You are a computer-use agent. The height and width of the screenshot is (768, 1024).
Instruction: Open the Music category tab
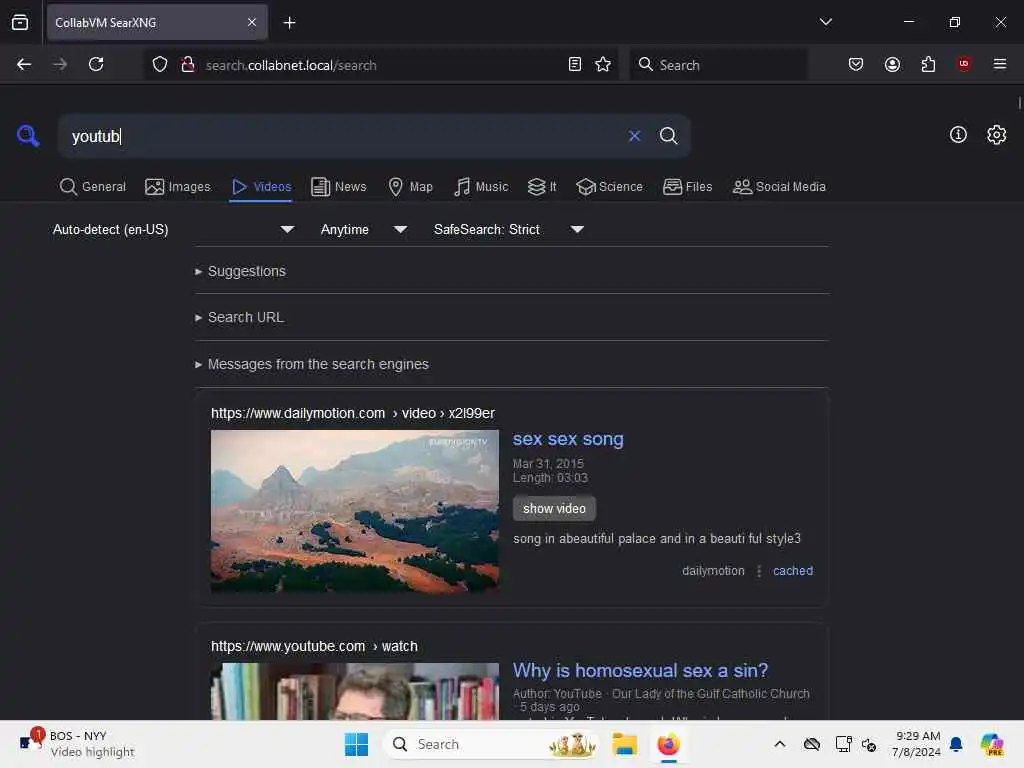pos(481,187)
